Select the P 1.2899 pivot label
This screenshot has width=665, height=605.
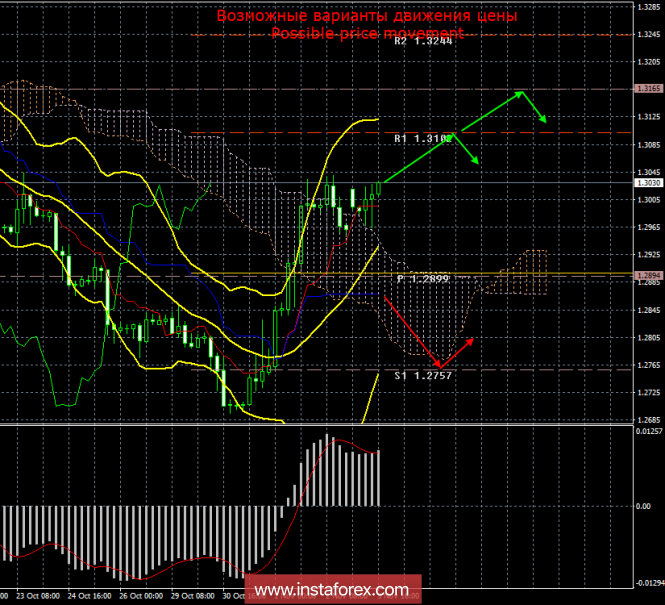(x=423, y=279)
